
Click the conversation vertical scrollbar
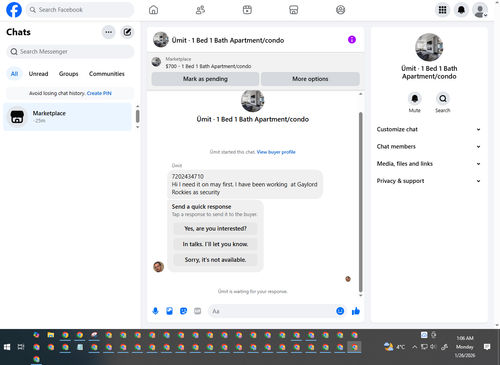coord(360,202)
